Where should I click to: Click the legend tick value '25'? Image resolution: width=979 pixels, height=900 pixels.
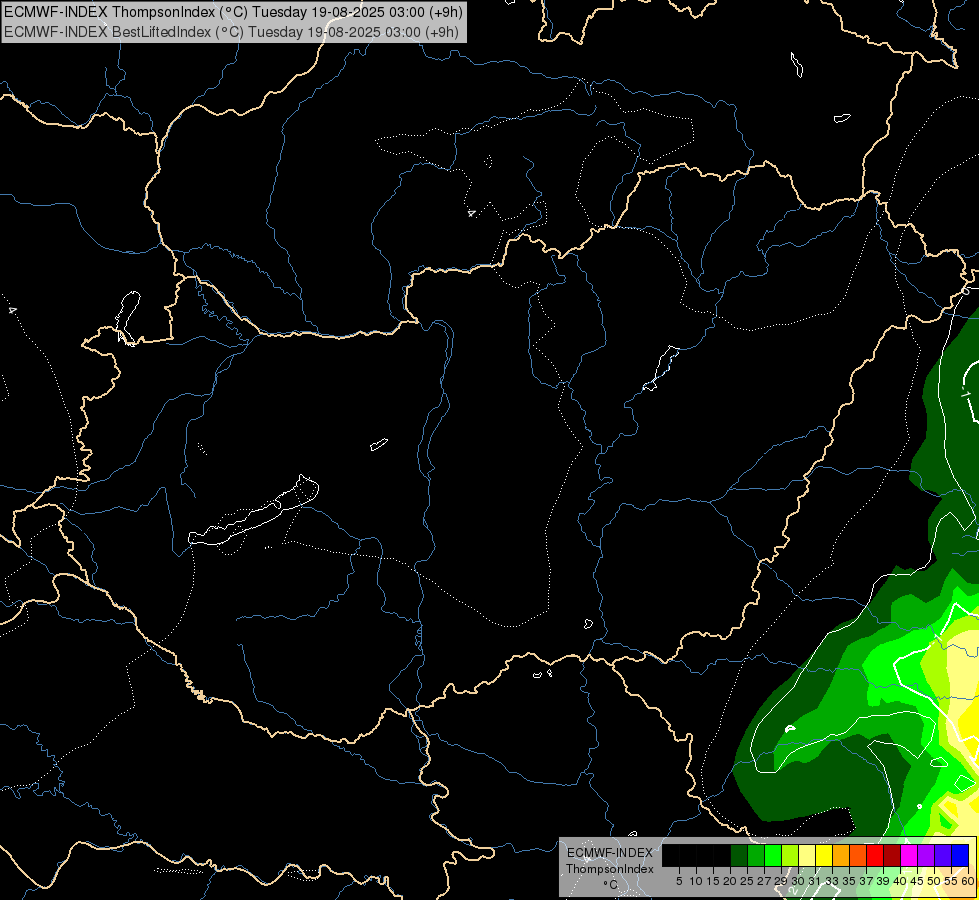(747, 881)
